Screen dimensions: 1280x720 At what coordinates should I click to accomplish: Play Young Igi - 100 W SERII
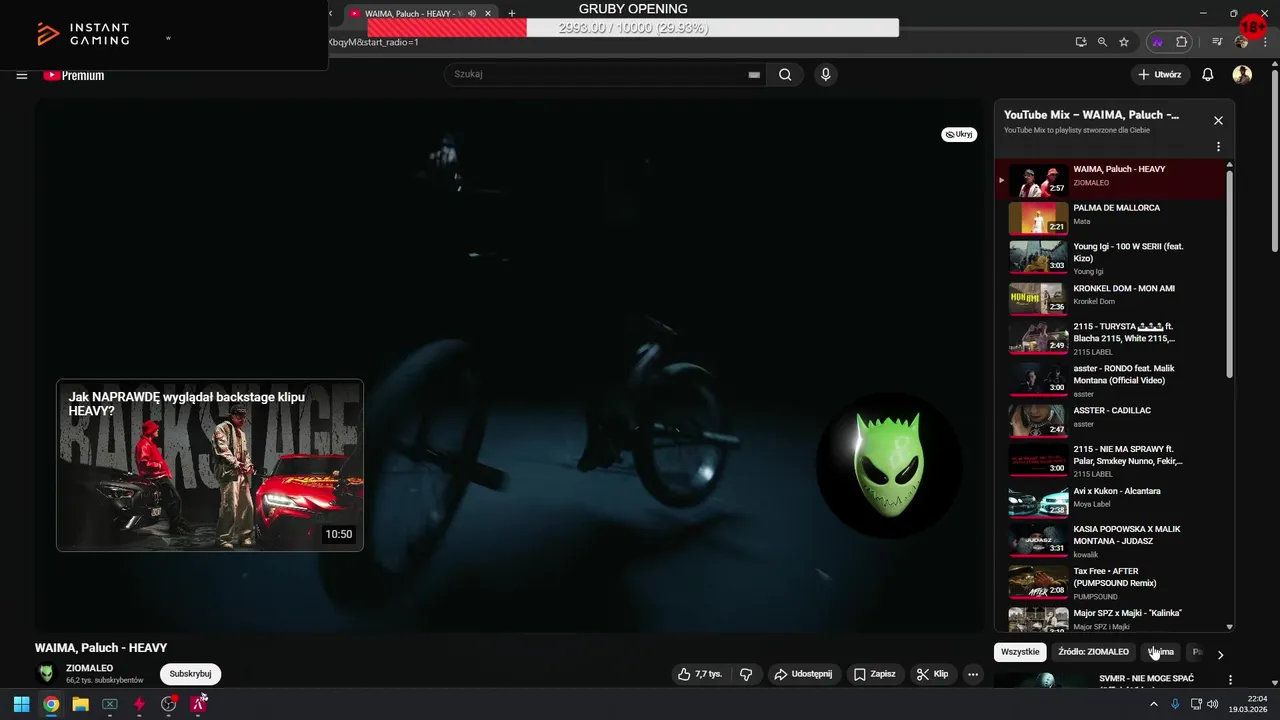[1110, 257]
